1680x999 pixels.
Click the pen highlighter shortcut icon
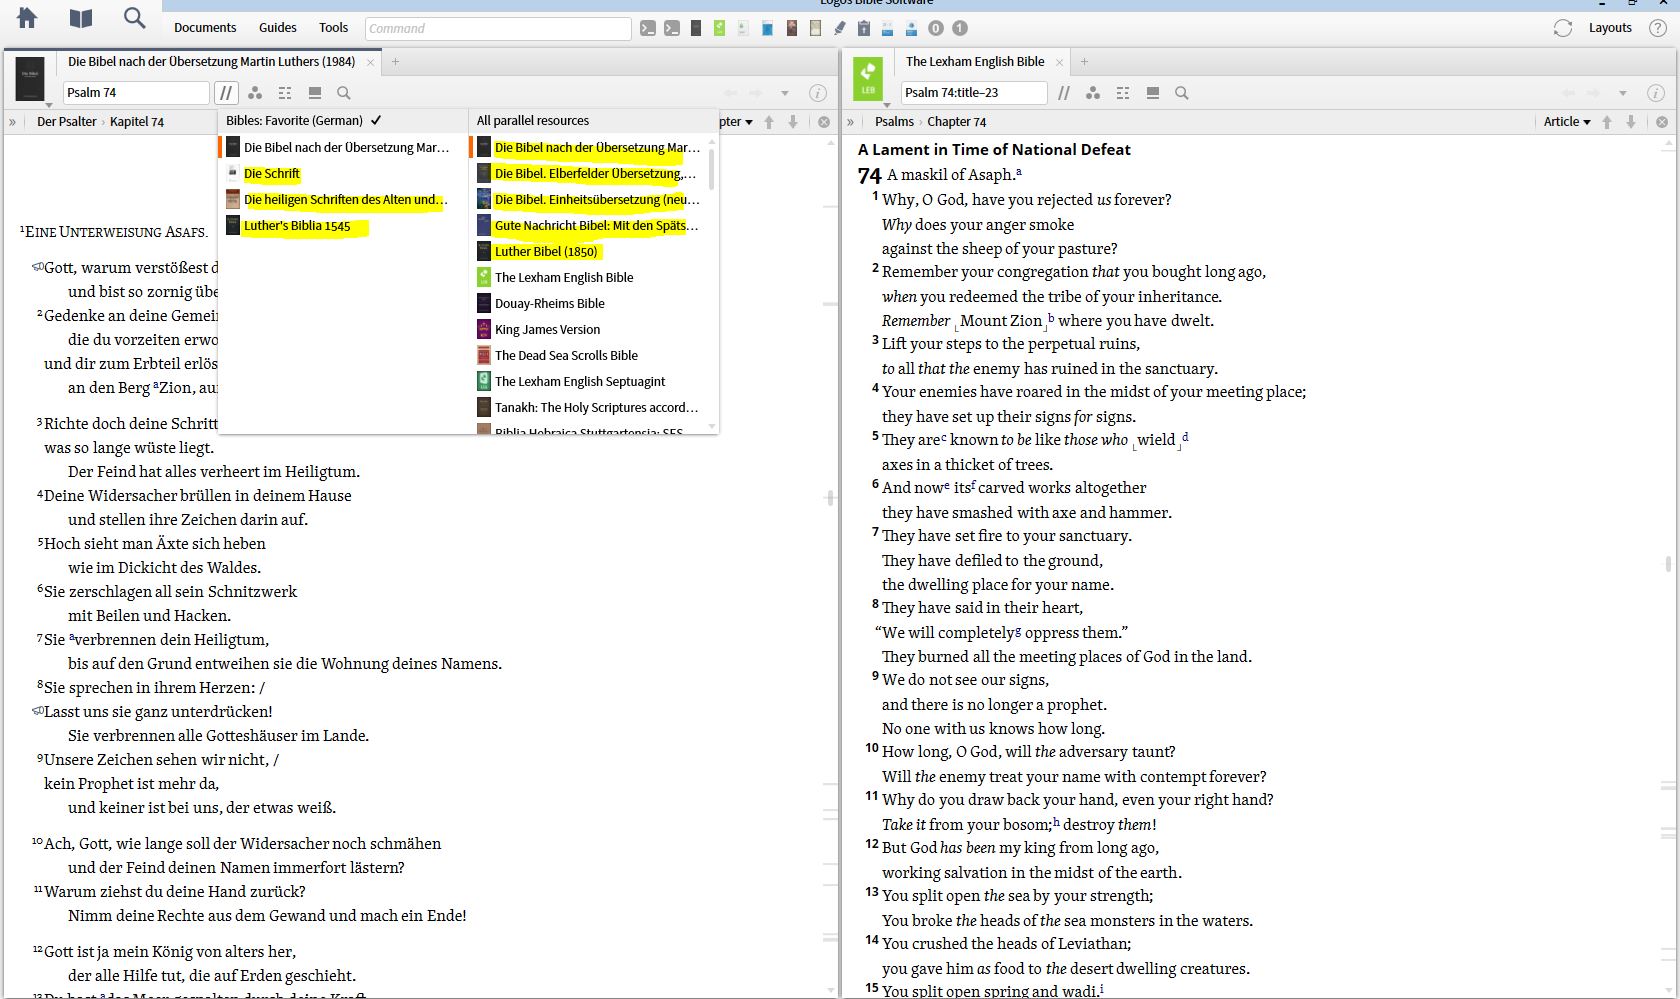(840, 28)
